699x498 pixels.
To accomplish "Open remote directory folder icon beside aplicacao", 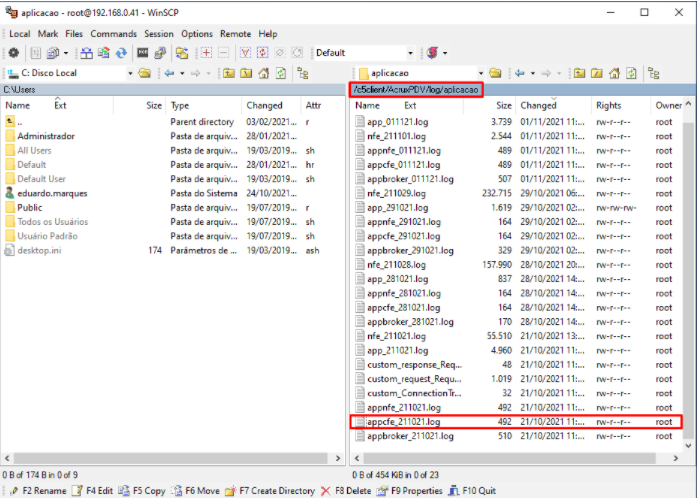I will 495,73.
